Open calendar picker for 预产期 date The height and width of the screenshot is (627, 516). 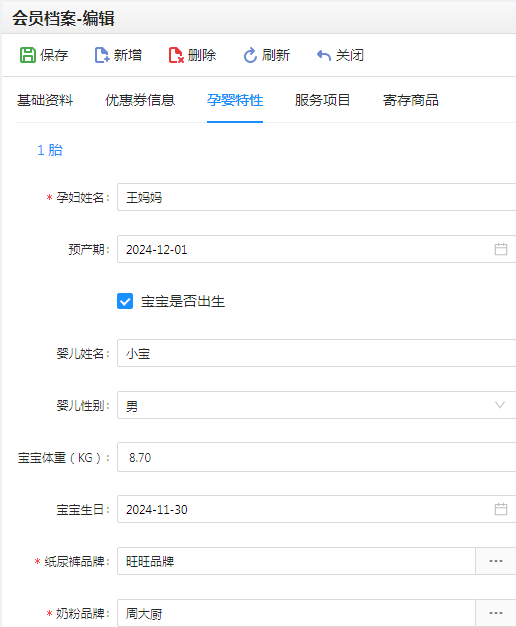[501, 249]
